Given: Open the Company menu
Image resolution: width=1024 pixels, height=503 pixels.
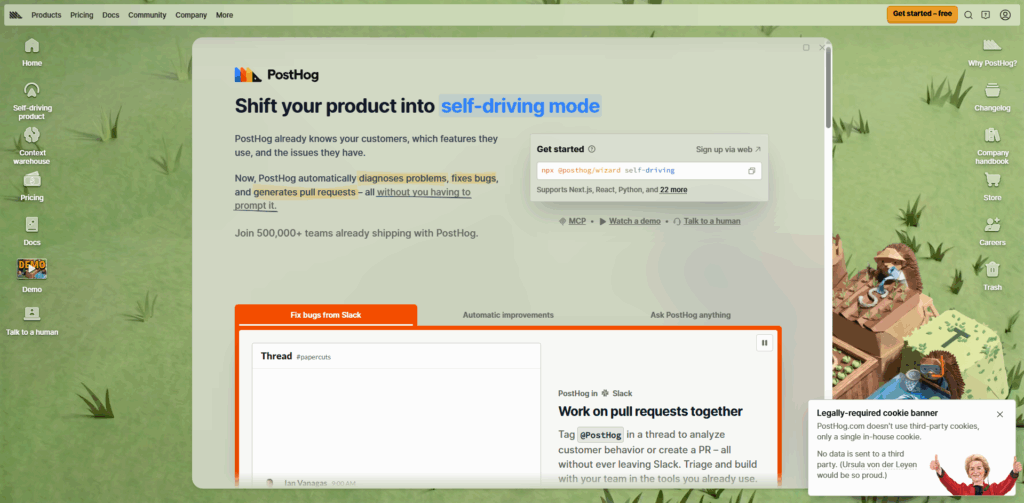Looking at the screenshot, I should pos(191,14).
